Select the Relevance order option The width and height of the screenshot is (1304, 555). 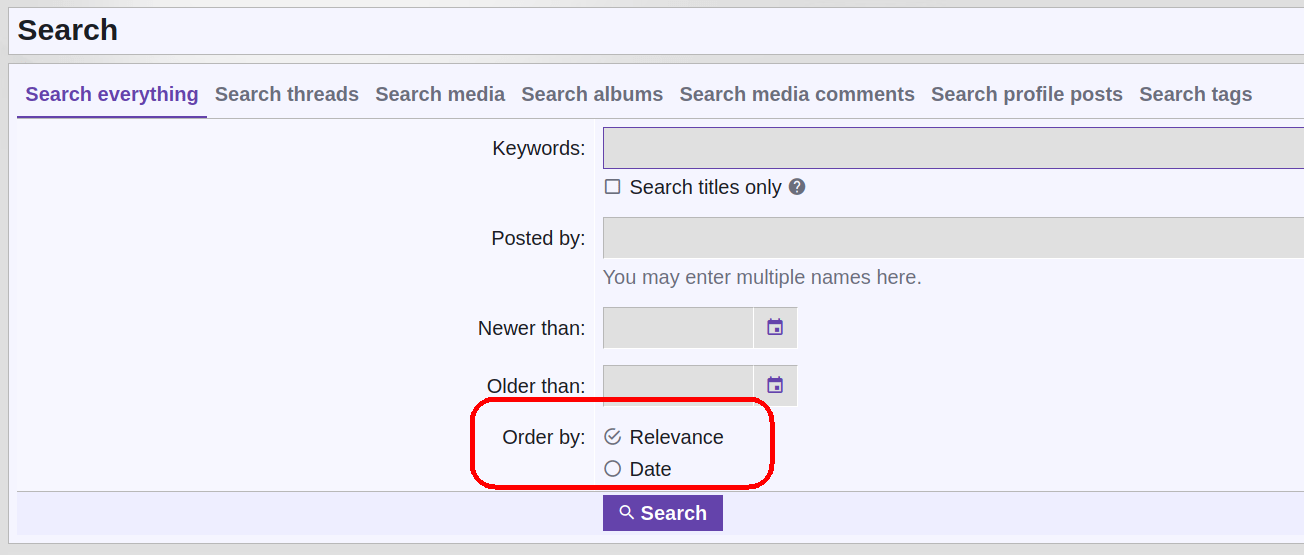pyautogui.click(x=613, y=437)
